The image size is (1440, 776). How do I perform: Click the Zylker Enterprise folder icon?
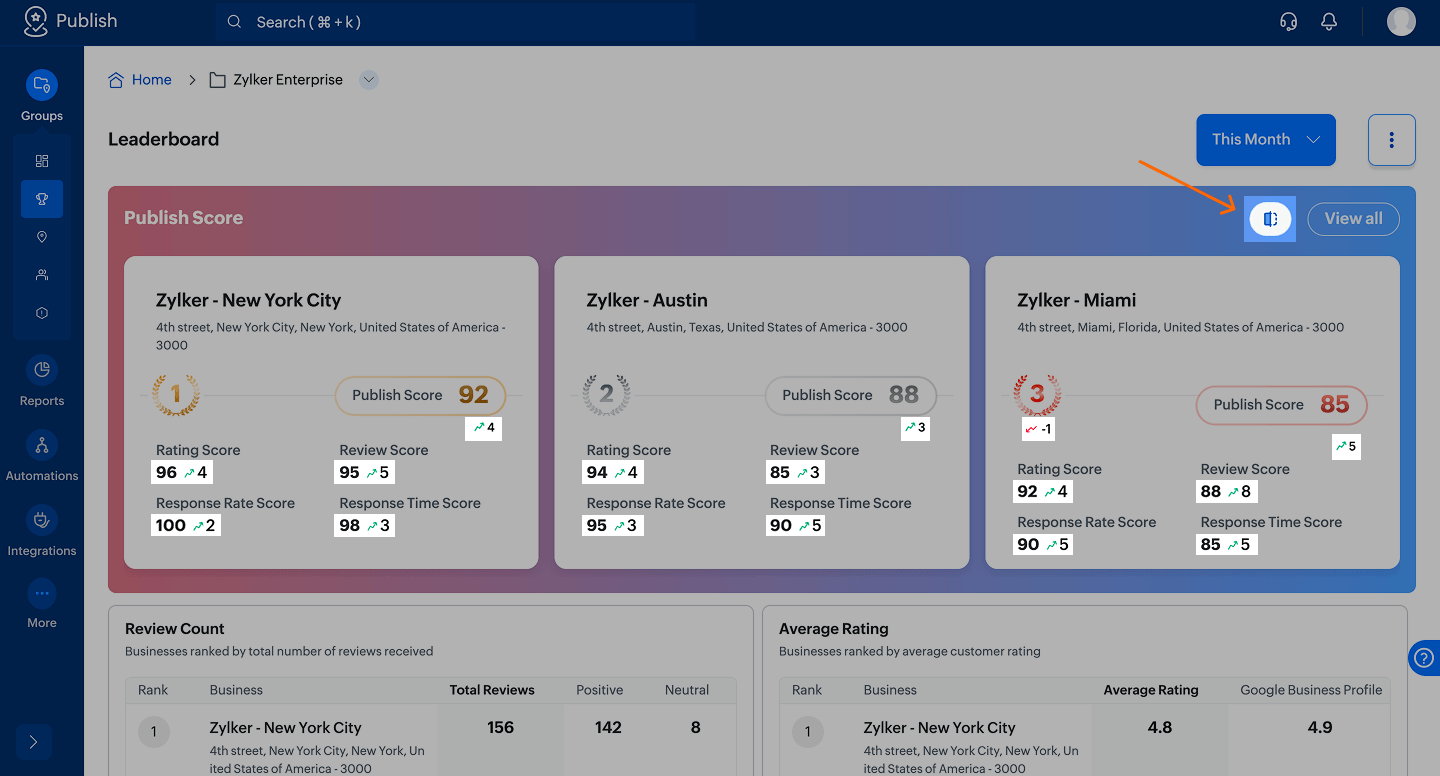(217, 80)
